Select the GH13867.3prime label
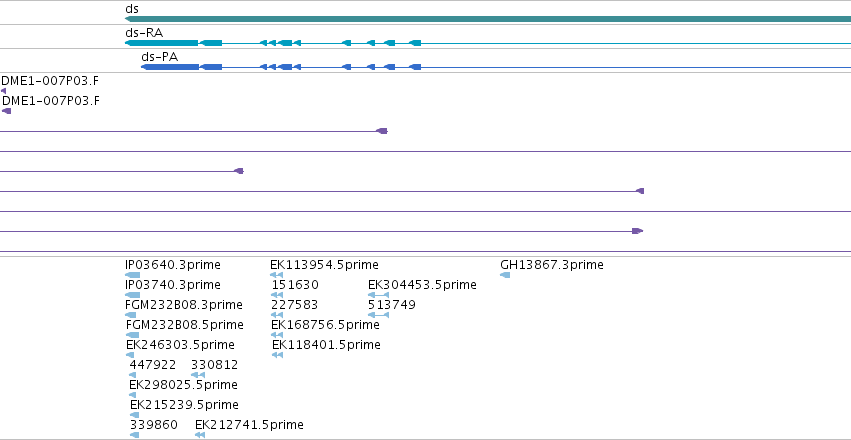 (551, 265)
